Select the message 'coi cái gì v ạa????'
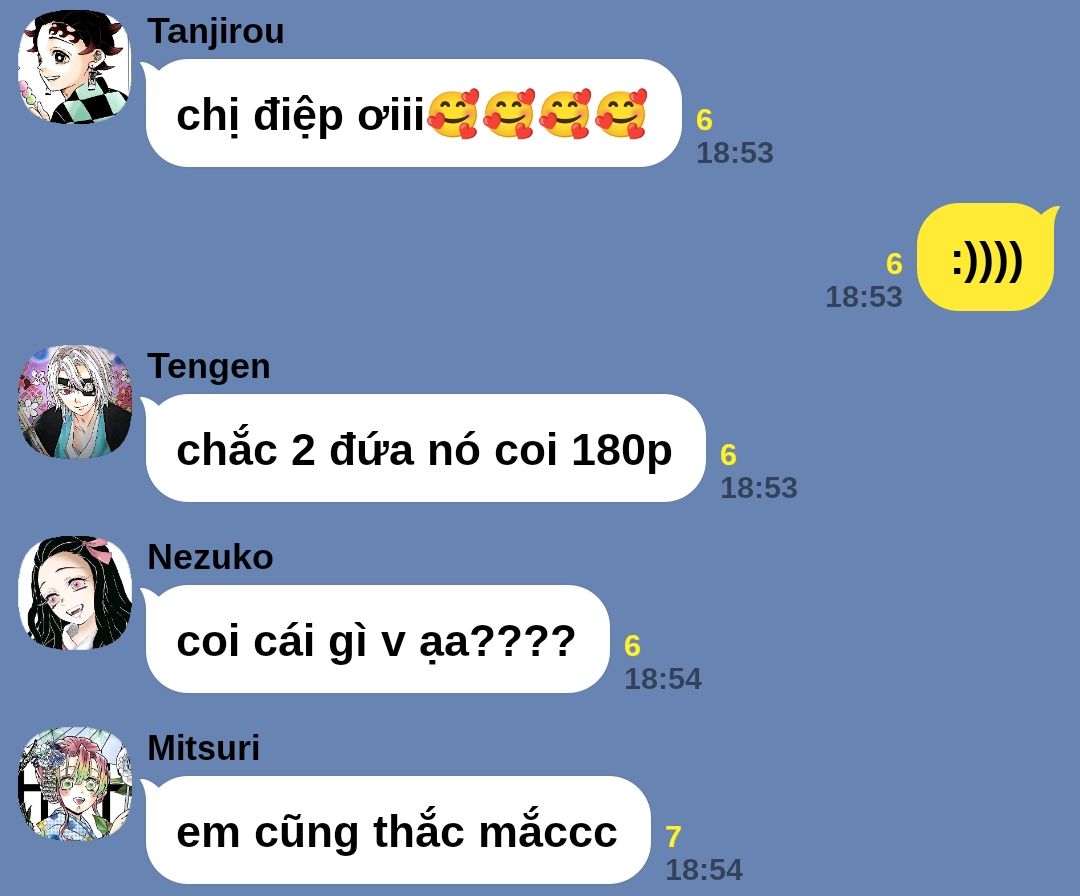 point(376,639)
